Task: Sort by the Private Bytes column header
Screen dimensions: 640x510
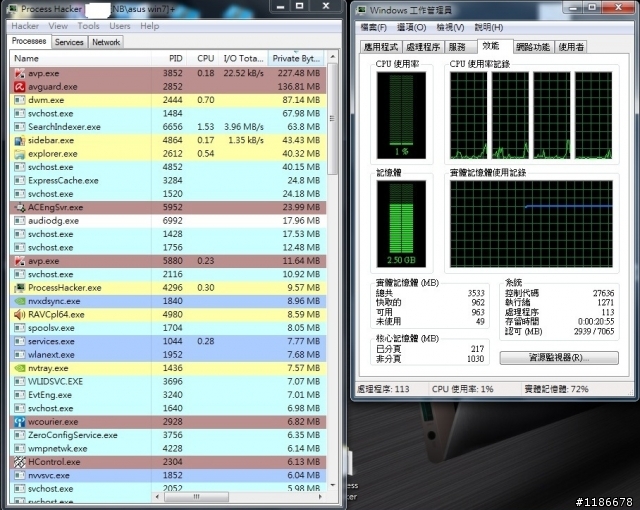Action: (x=296, y=58)
